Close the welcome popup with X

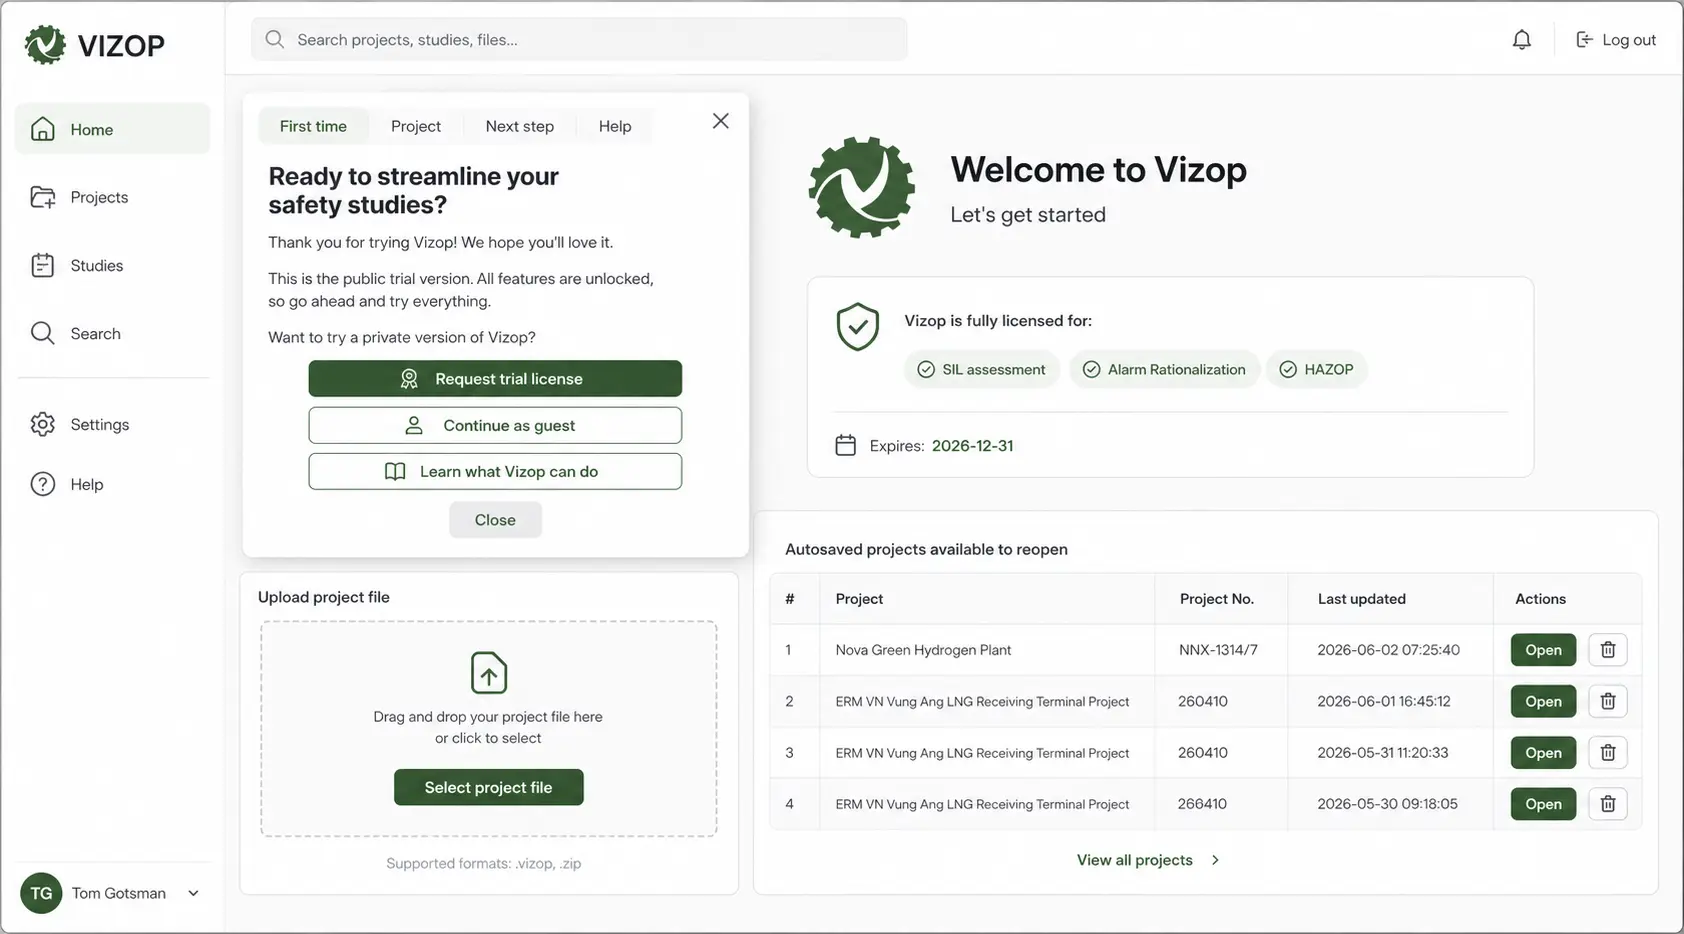pyautogui.click(x=720, y=121)
